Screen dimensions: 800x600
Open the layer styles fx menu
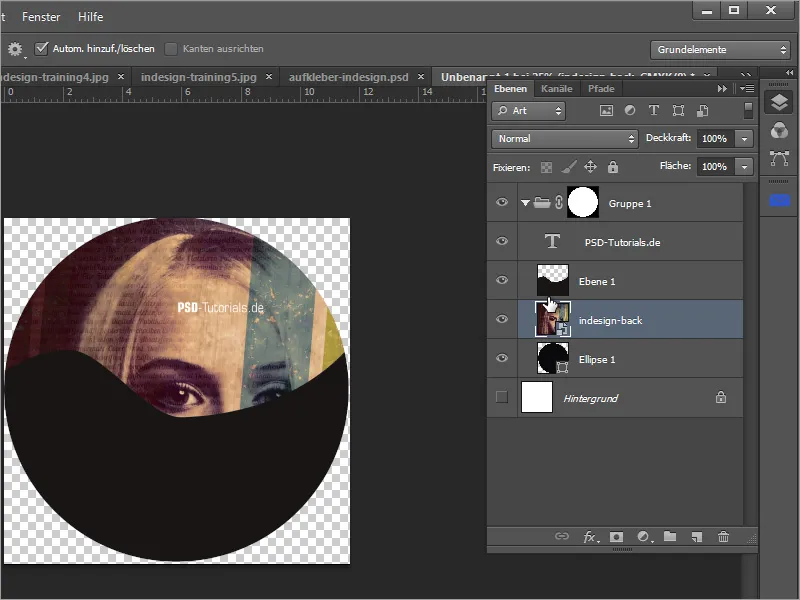point(589,537)
